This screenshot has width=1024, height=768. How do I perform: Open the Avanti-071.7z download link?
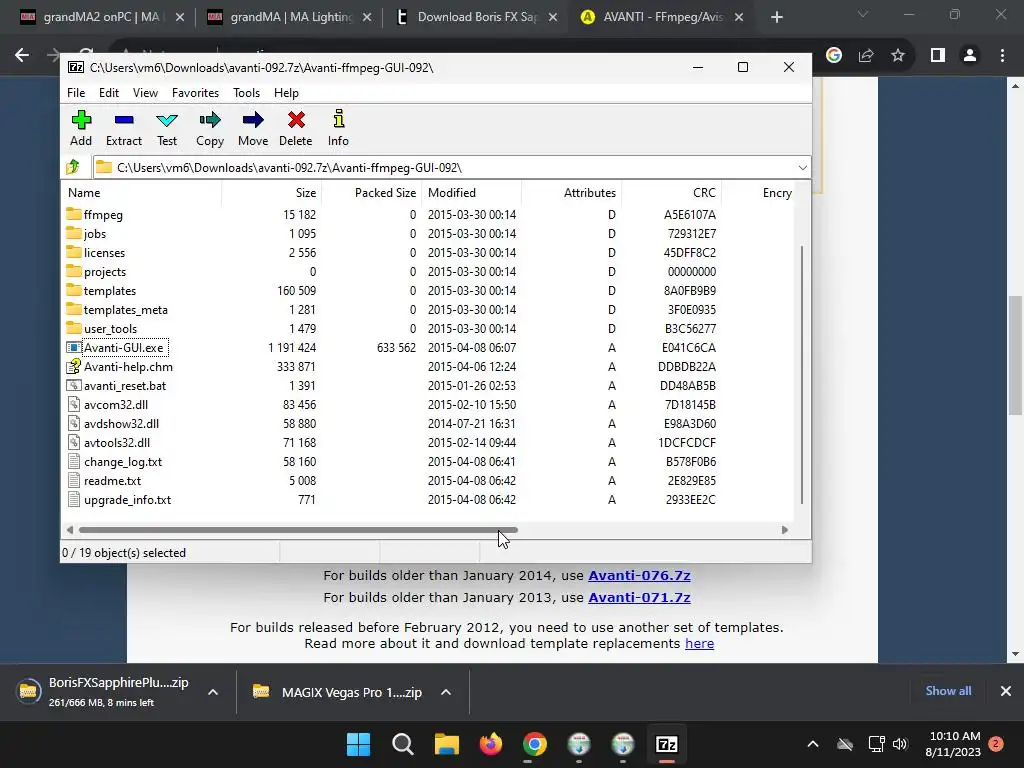[639, 597]
